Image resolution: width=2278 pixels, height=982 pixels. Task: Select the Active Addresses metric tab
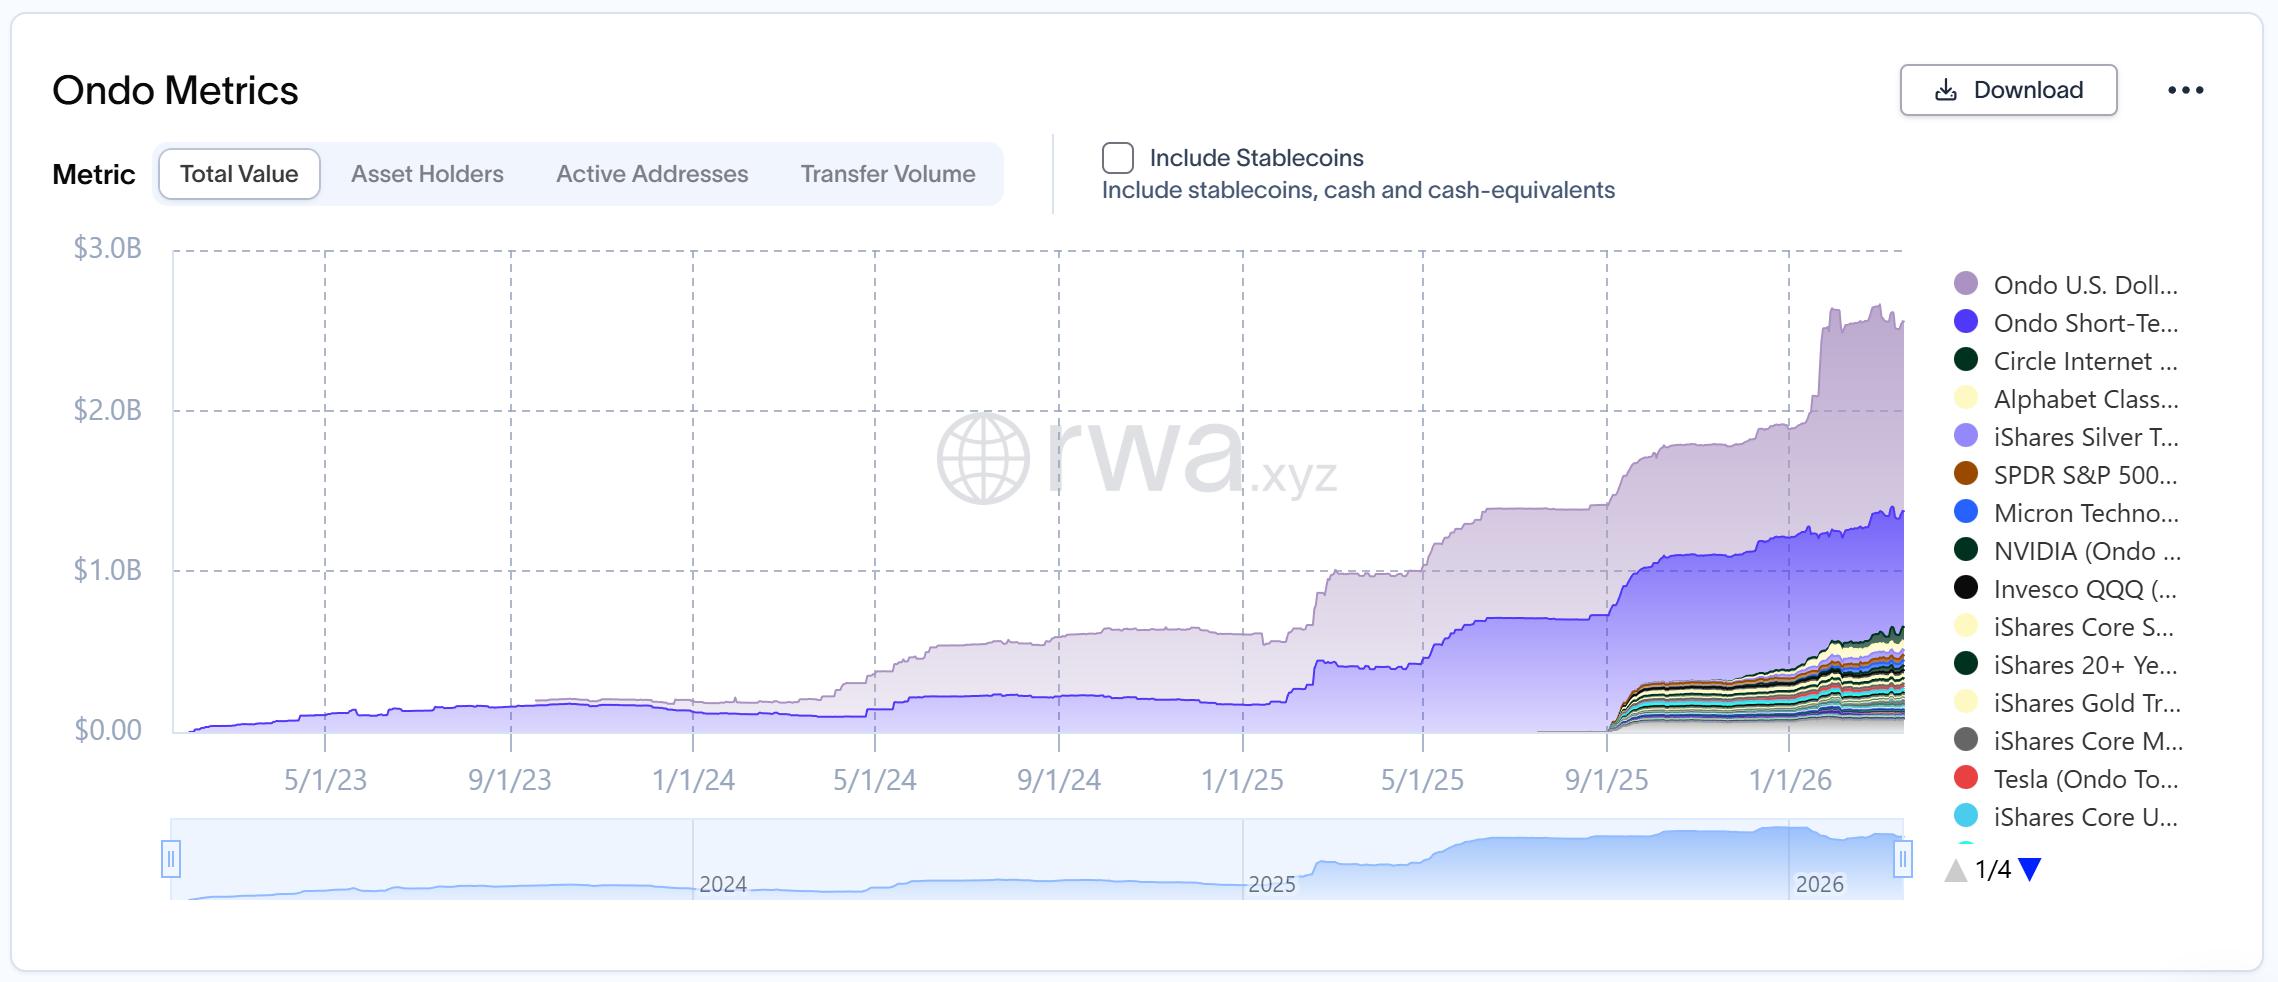point(652,174)
